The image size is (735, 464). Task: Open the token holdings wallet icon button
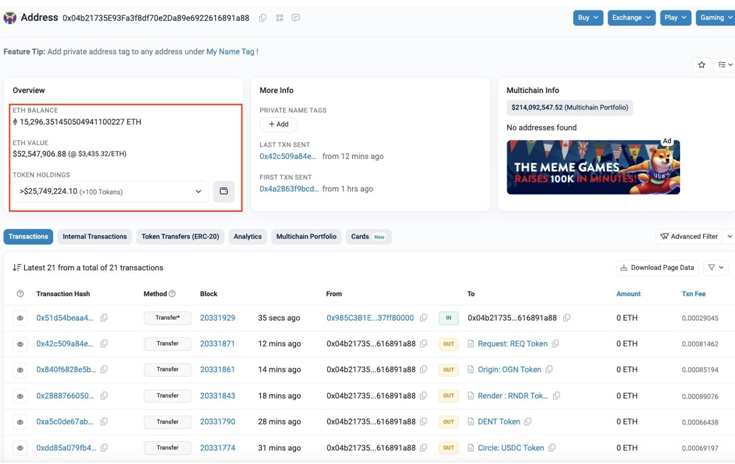pyautogui.click(x=224, y=191)
